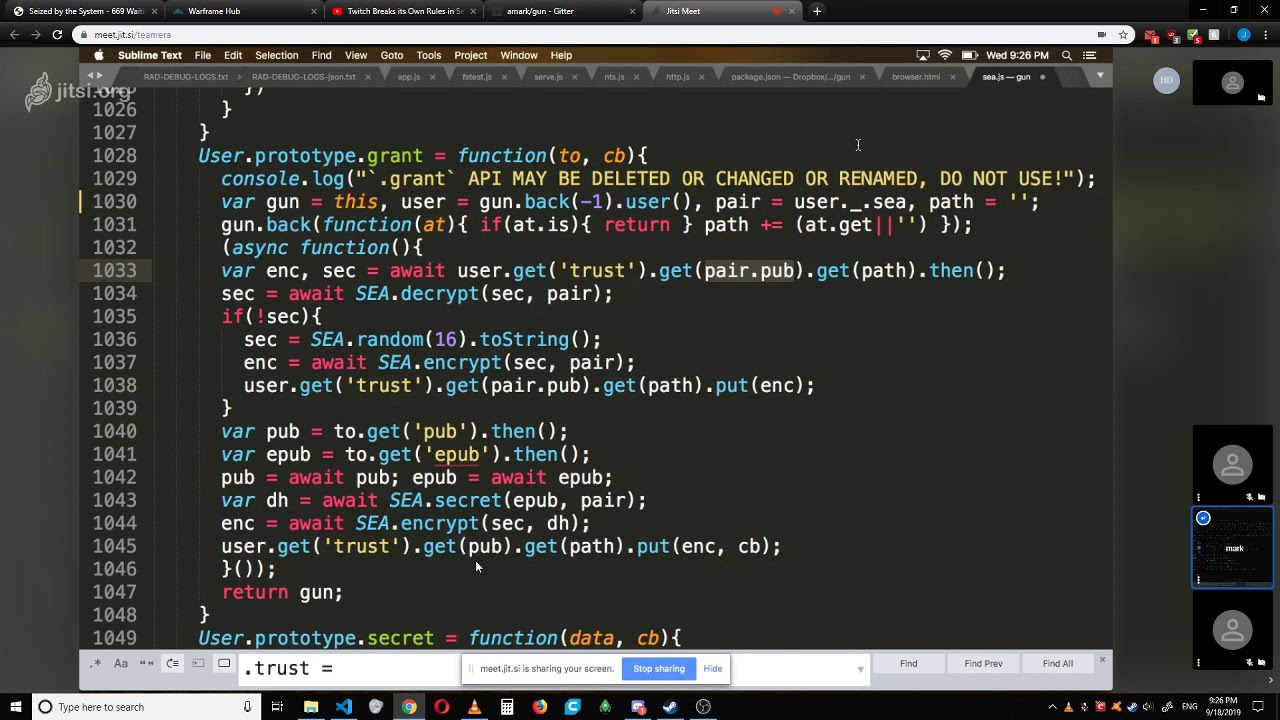Select the mark participant thumbnail
The image size is (1280, 720).
click(1233, 547)
